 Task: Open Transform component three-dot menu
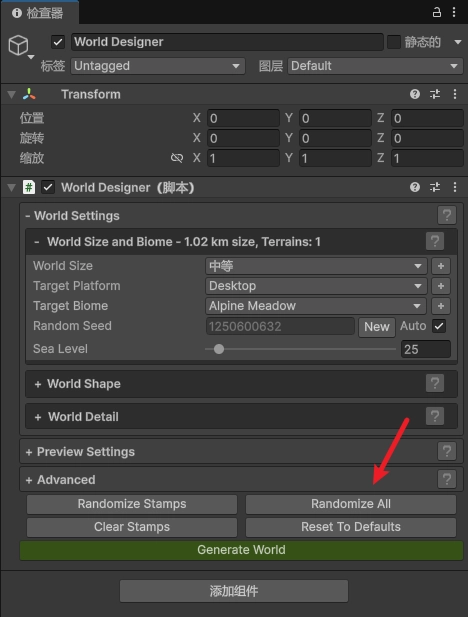455,94
